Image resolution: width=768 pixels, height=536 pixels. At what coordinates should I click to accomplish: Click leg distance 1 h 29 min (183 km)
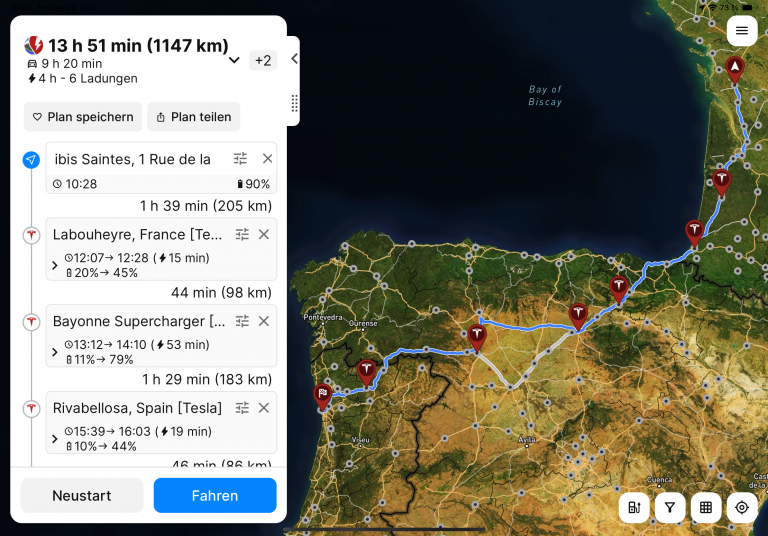[207, 380]
